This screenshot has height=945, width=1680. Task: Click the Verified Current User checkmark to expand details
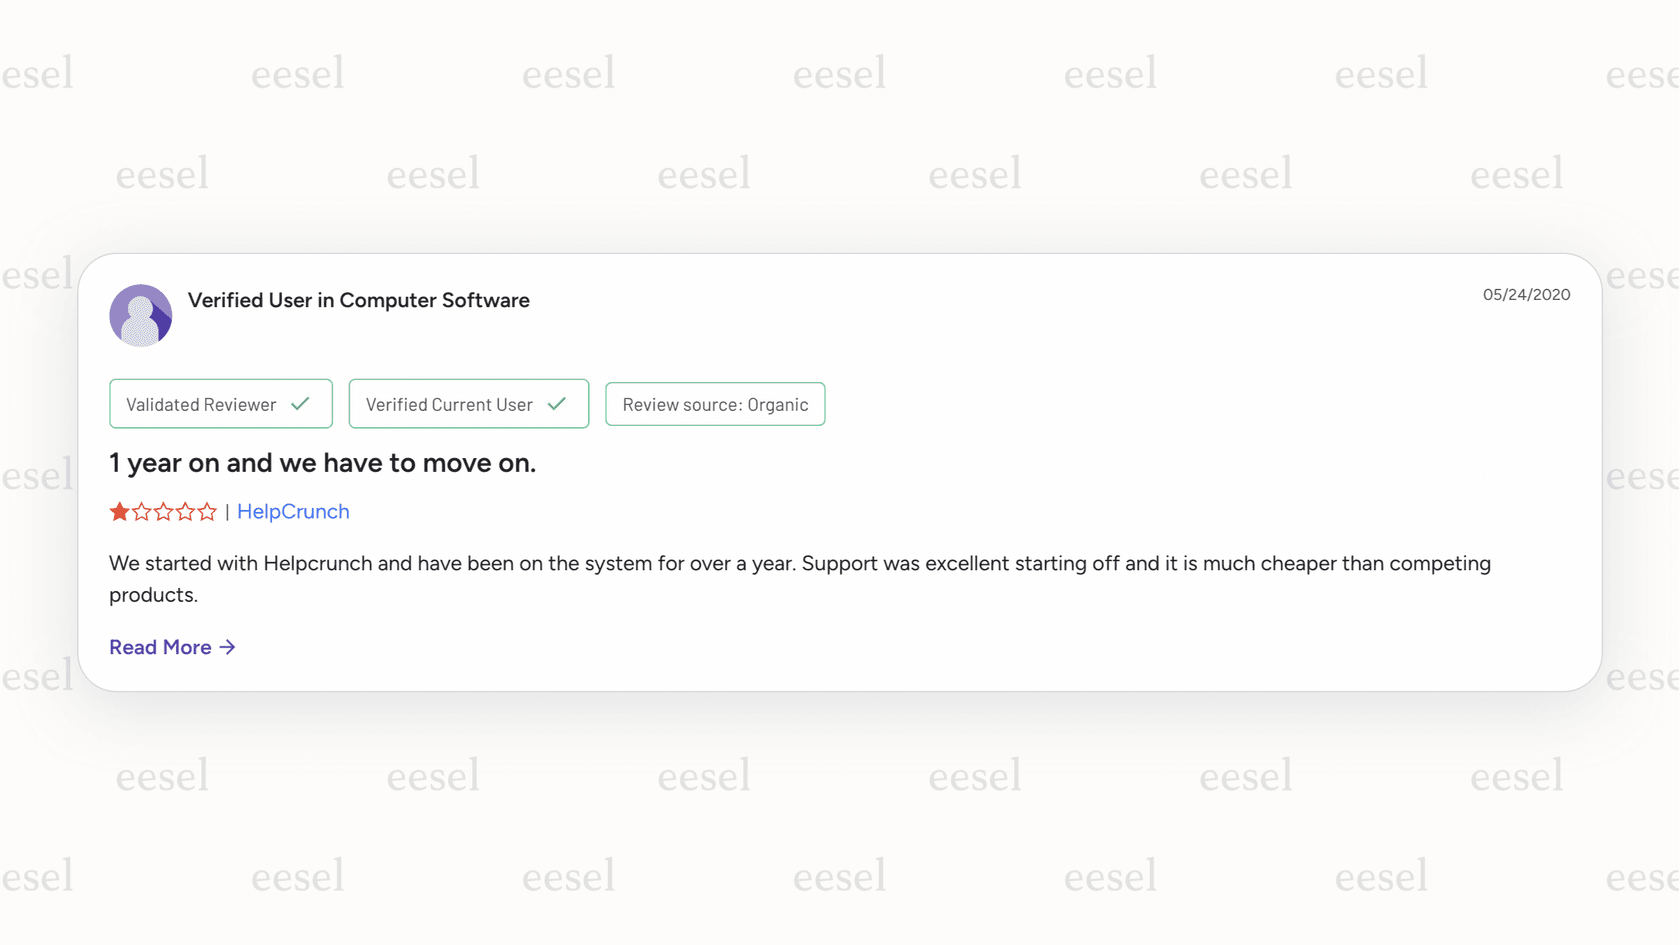point(558,403)
